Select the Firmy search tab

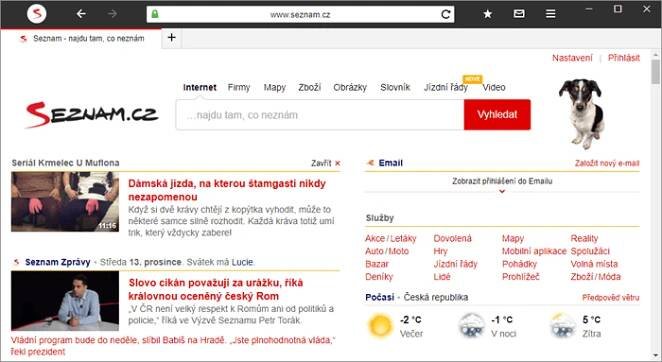click(x=239, y=87)
